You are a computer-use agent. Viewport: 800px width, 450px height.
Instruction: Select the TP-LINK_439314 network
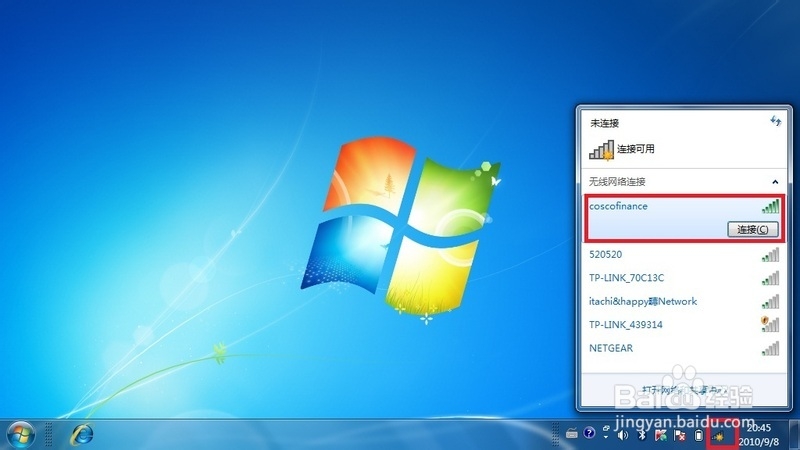click(685, 324)
